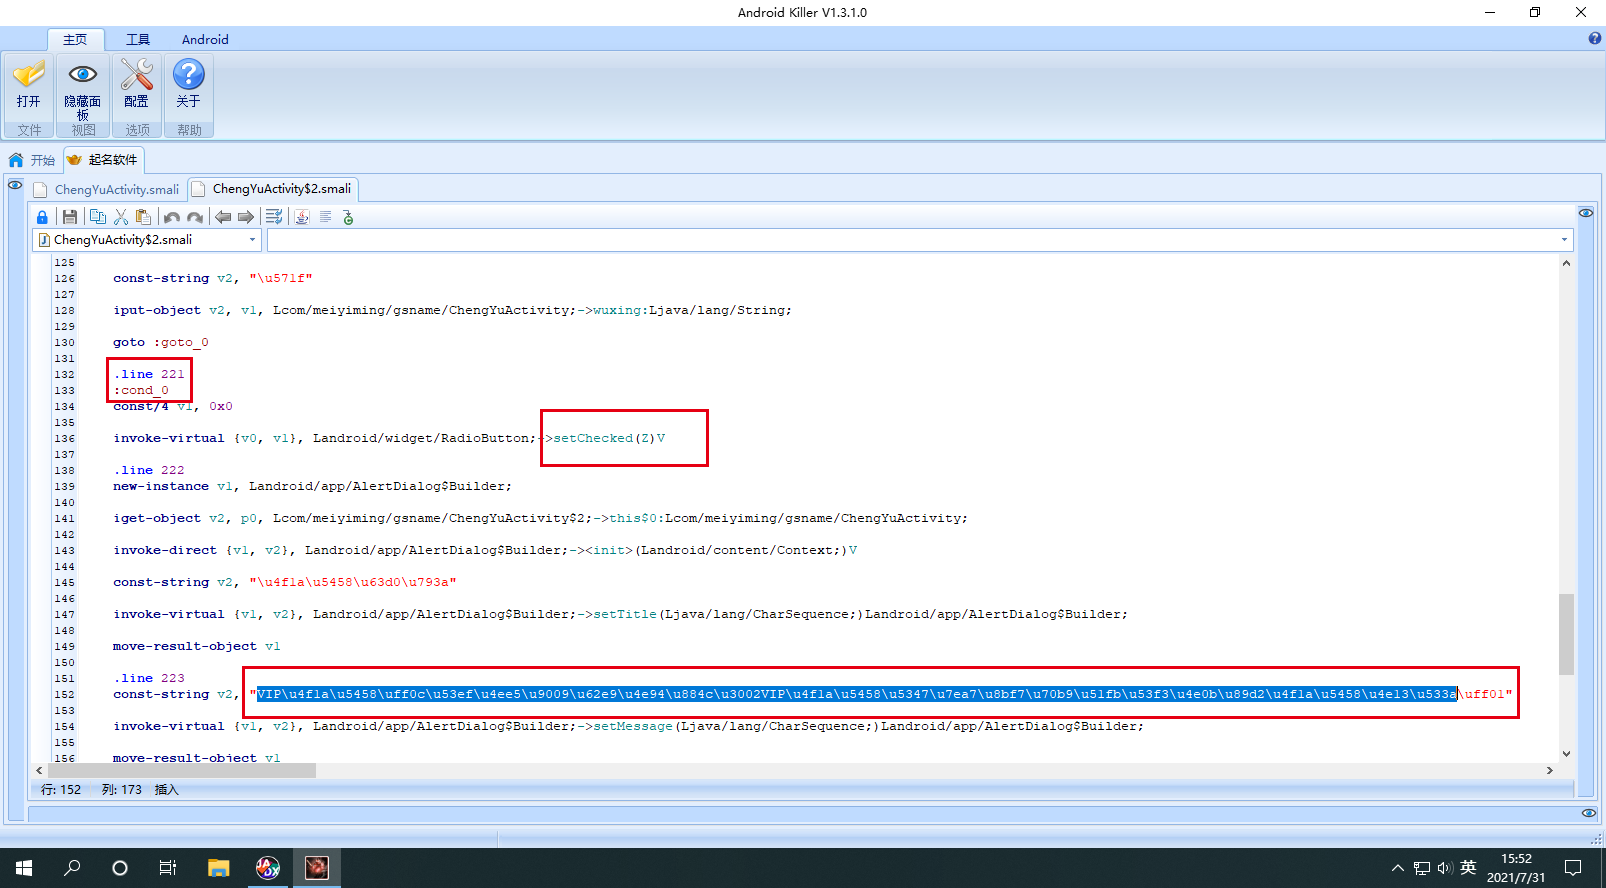Click the horizontal scroll-left arrow

point(39,770)
